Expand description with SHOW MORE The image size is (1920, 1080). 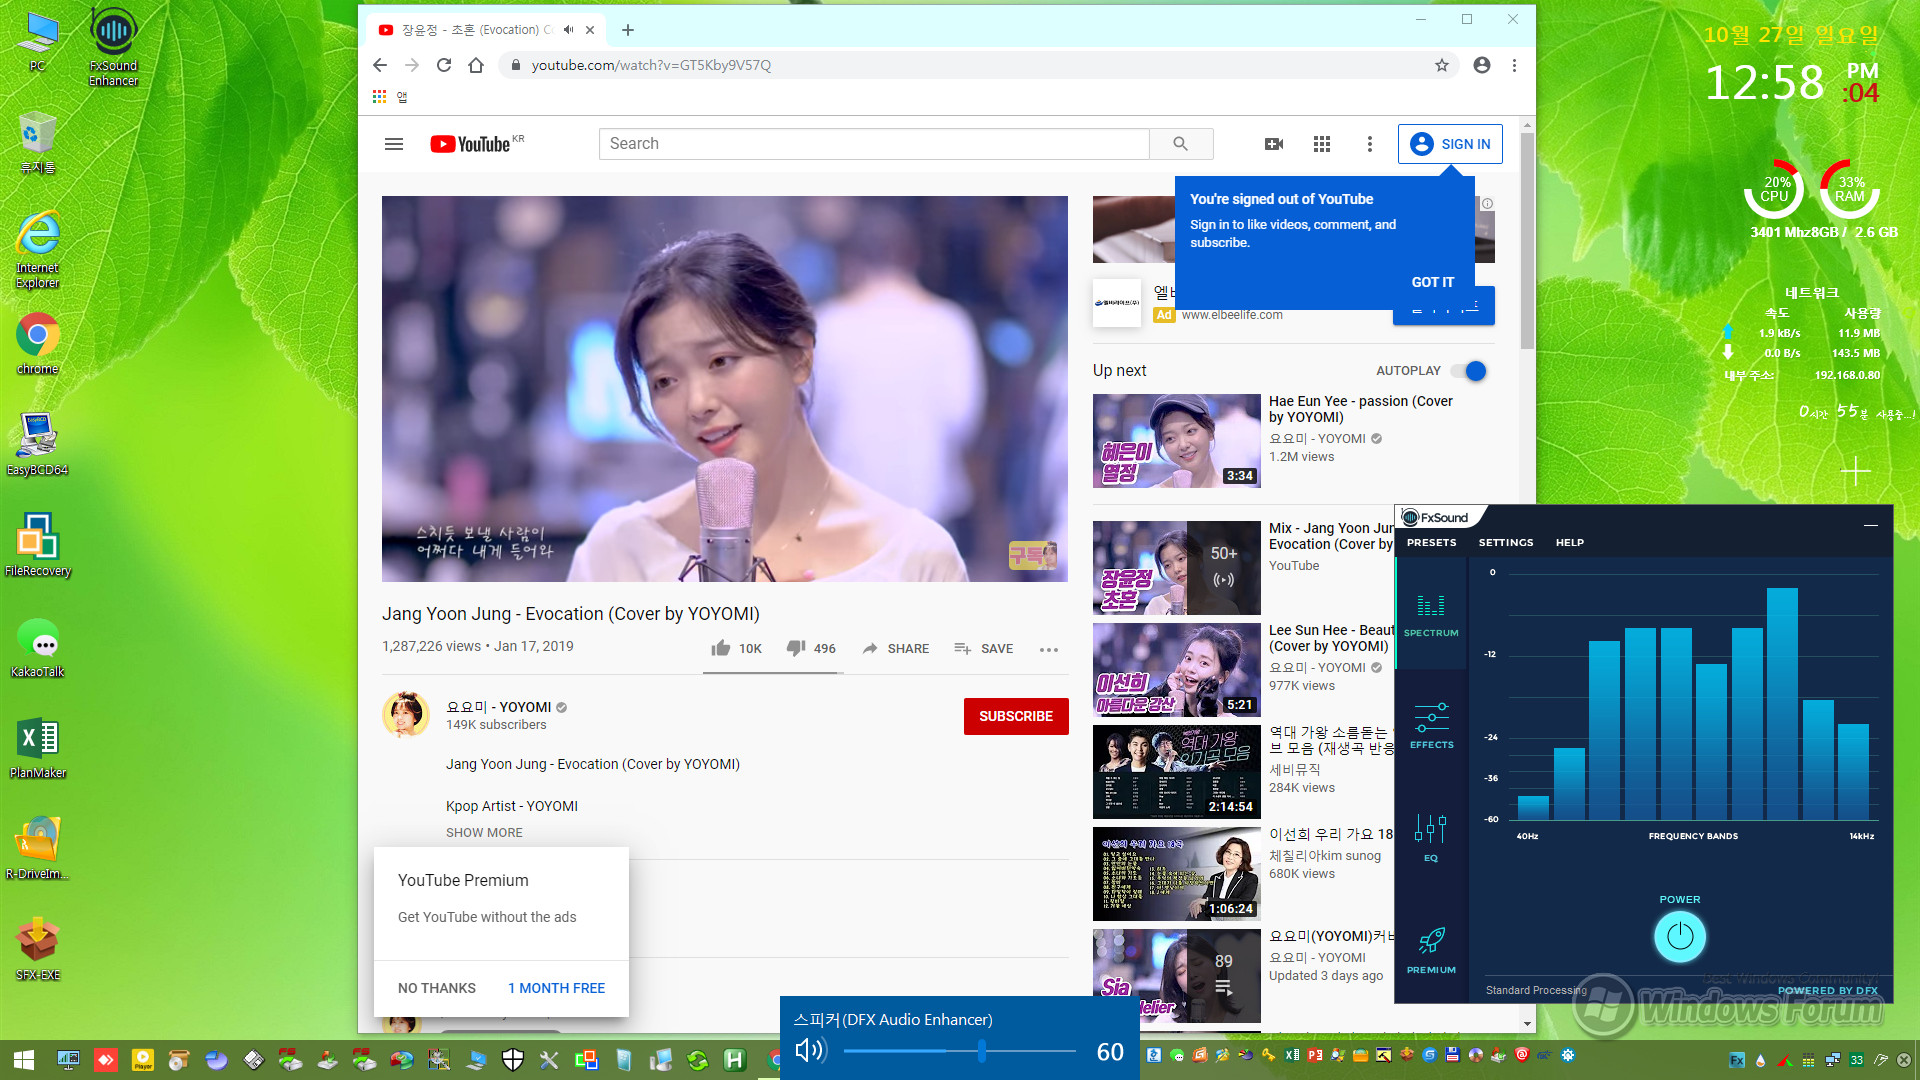coord(484,832)
